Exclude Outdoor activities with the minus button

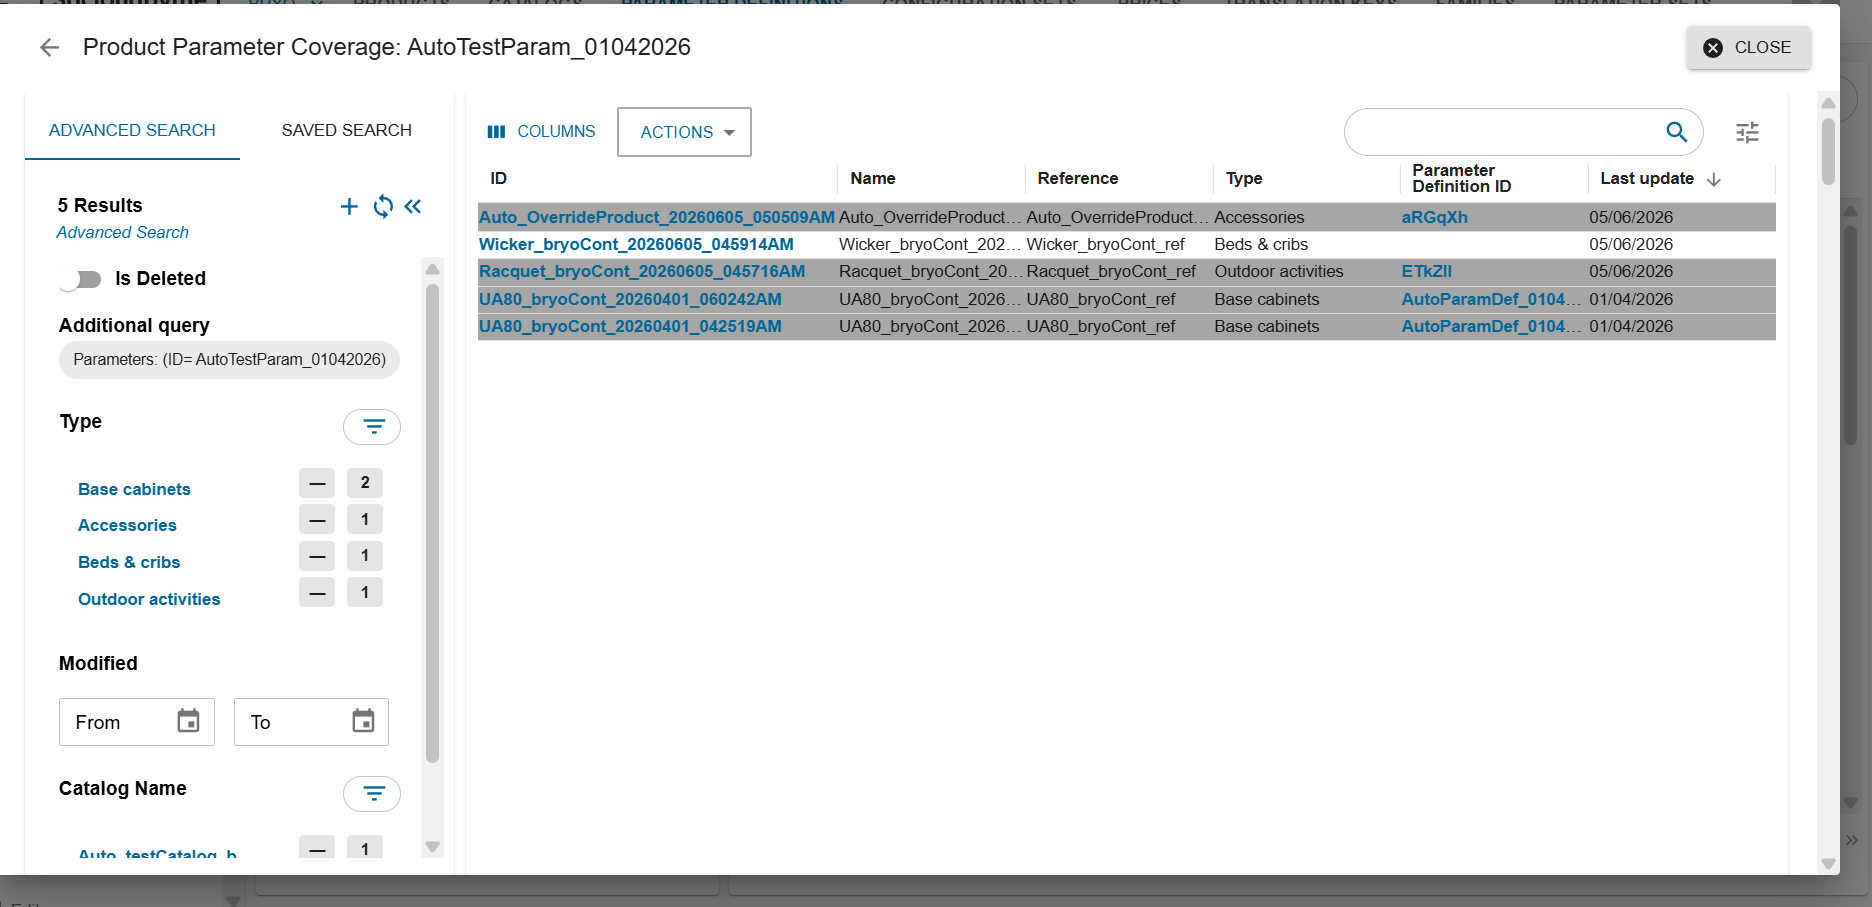click(x=317, y=592)
